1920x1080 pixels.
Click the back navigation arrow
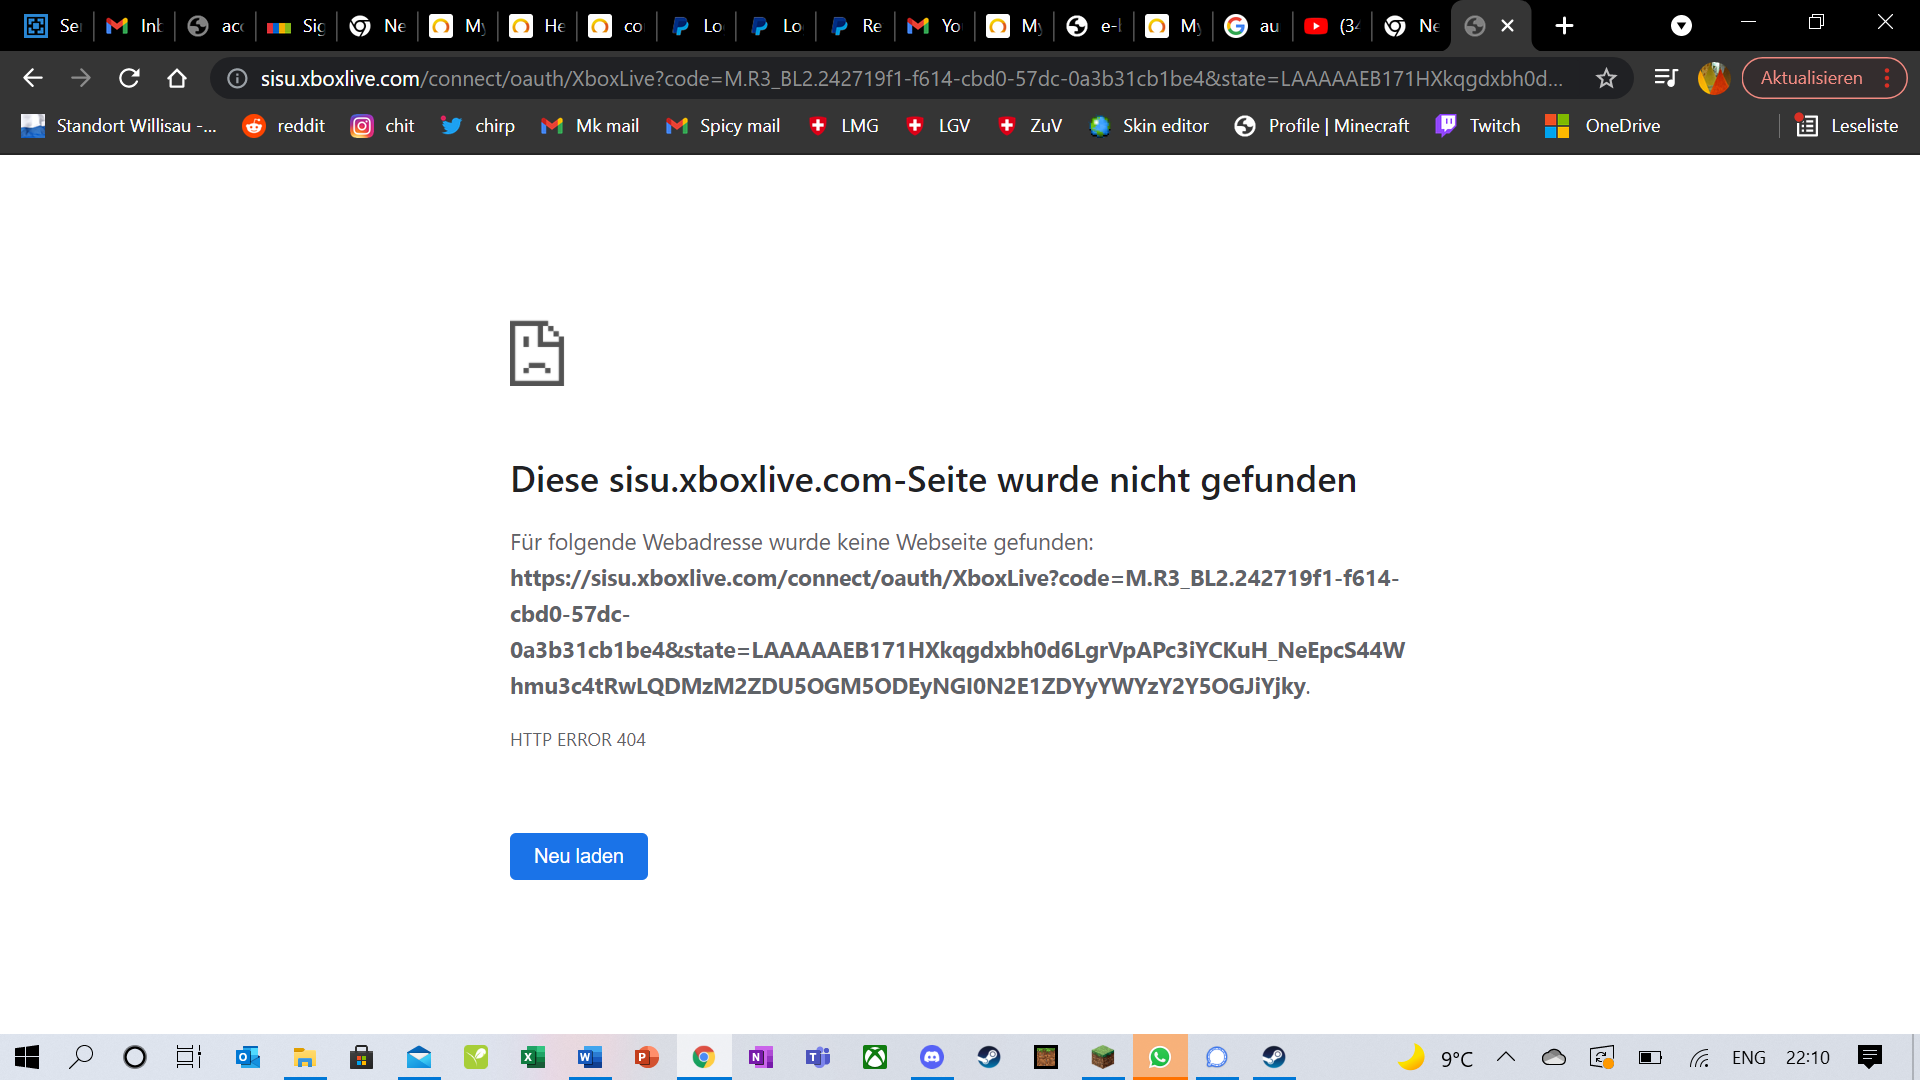tap(33, 78)
